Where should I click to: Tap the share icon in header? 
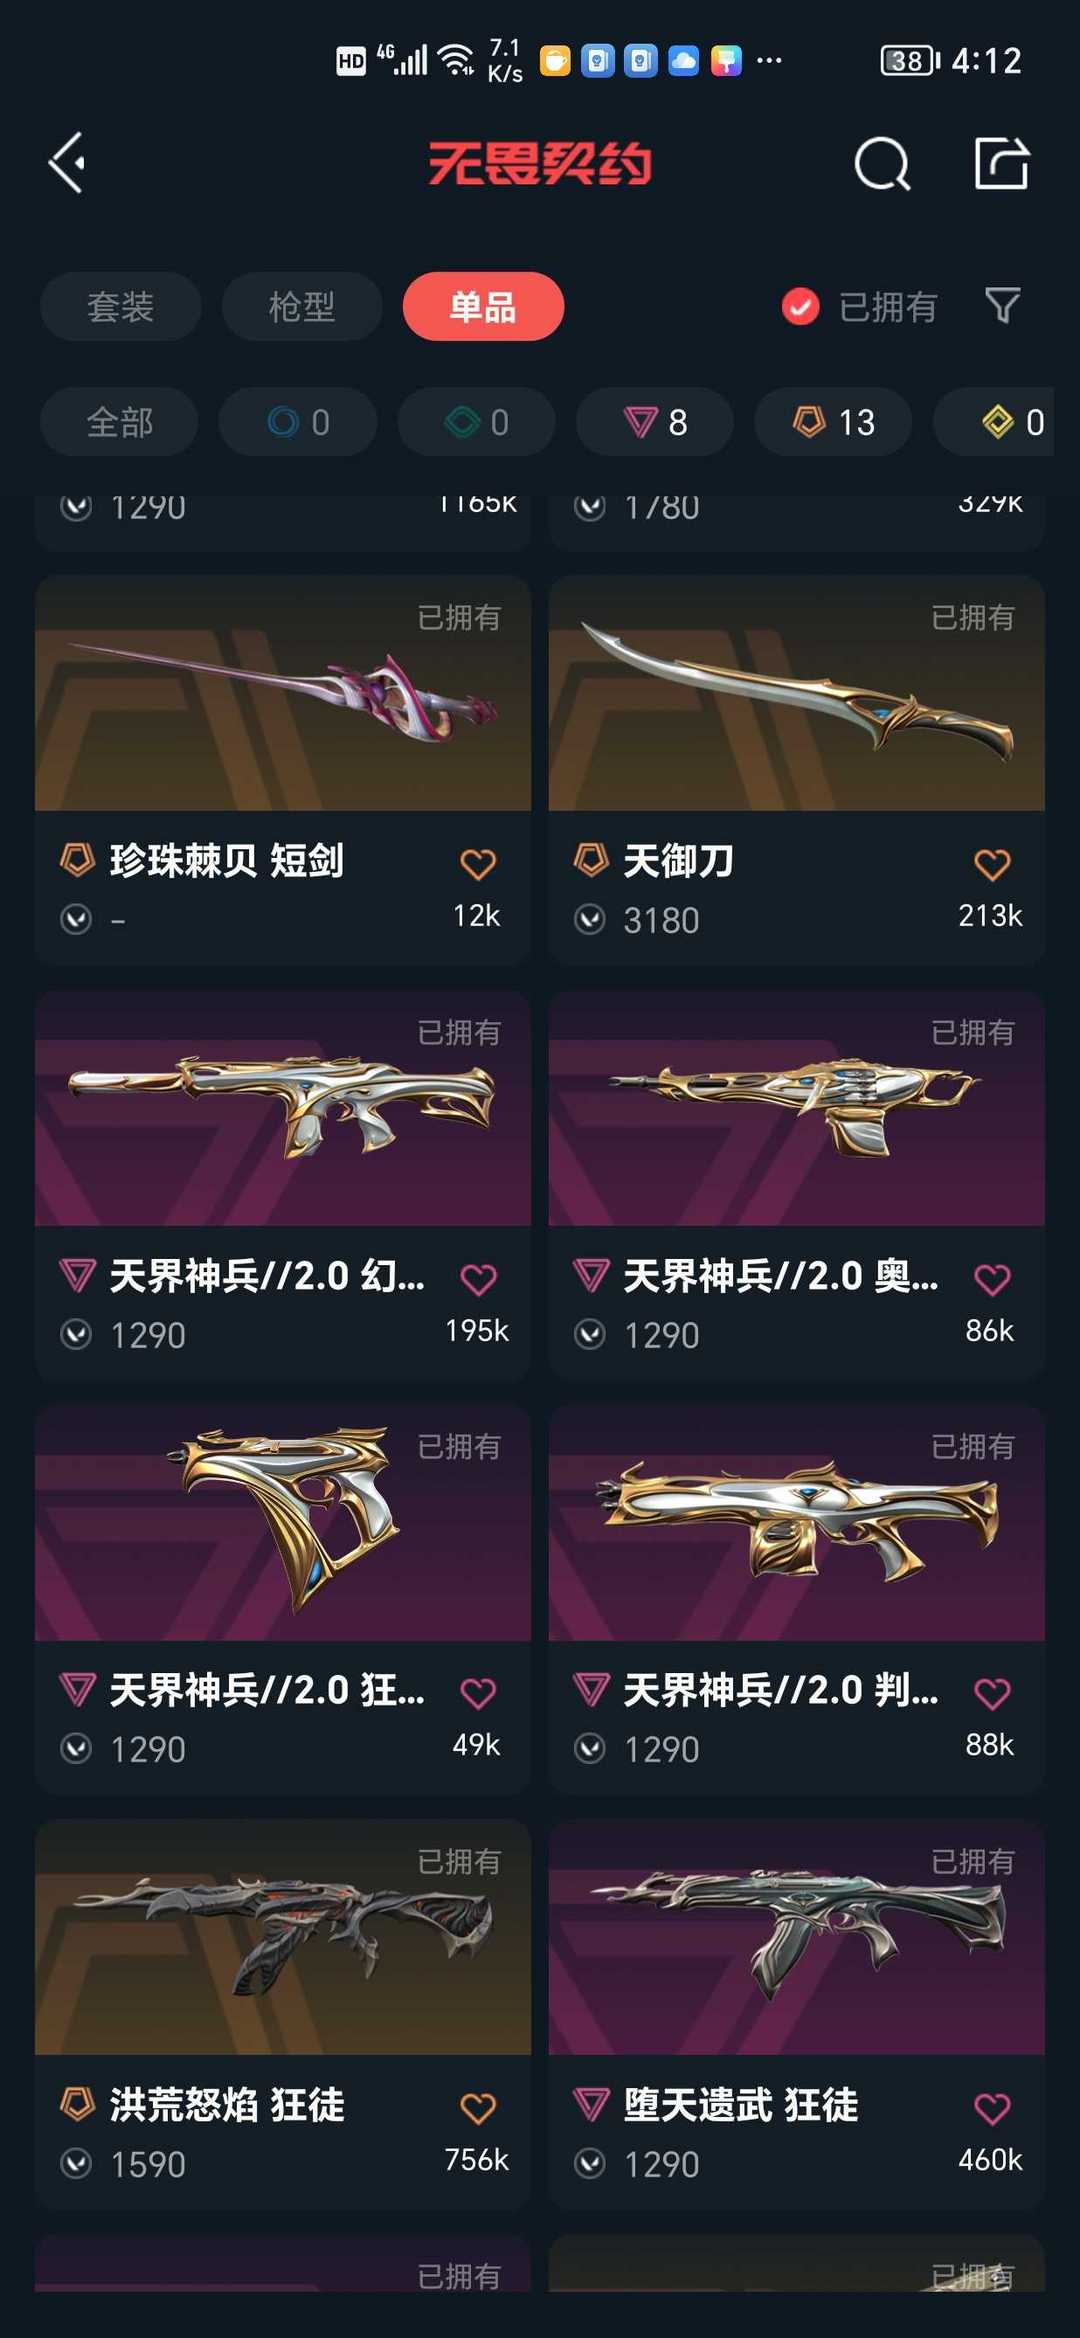pyautogui.click(x=1001, y=163)
